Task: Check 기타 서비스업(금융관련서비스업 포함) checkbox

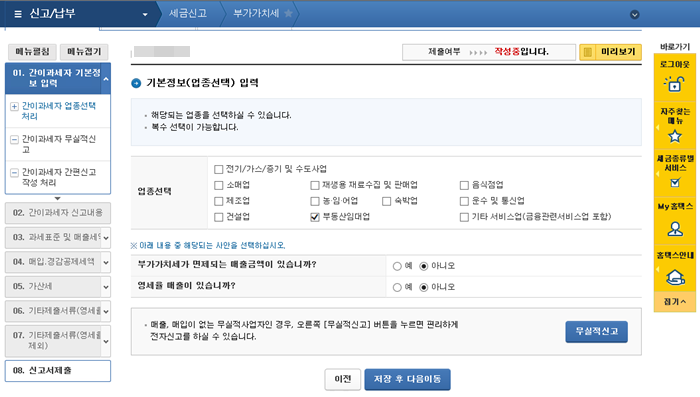Action: coord(464,217)
